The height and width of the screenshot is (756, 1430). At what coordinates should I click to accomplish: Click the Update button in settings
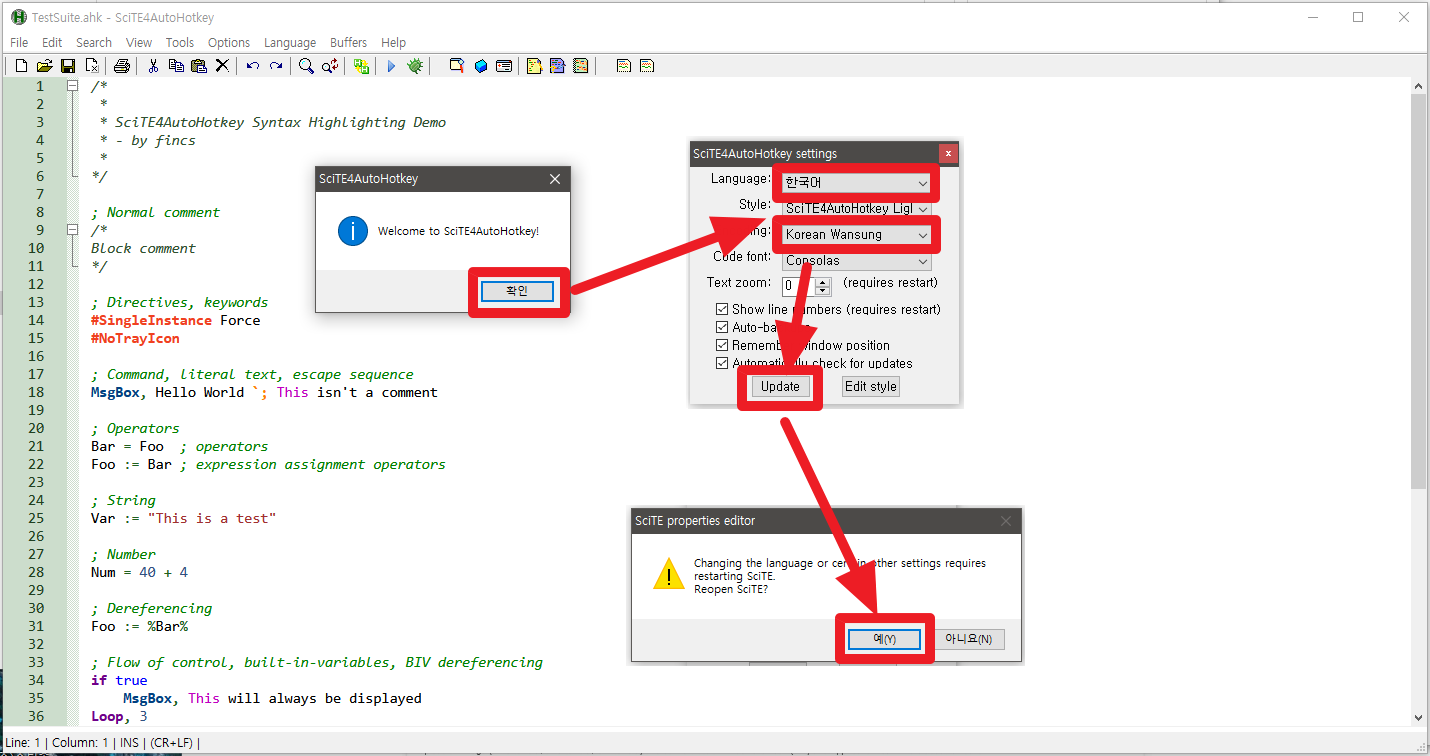pos(780,386)
